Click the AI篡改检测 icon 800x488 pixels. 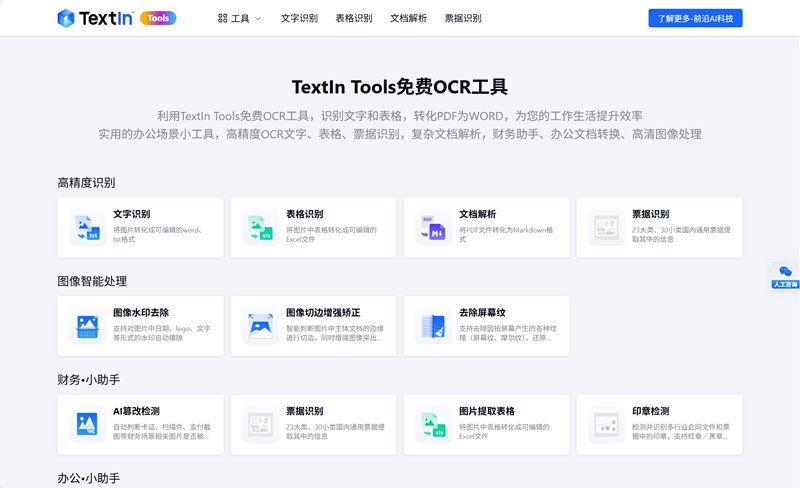pyautogui.click(x=87, y=425)
